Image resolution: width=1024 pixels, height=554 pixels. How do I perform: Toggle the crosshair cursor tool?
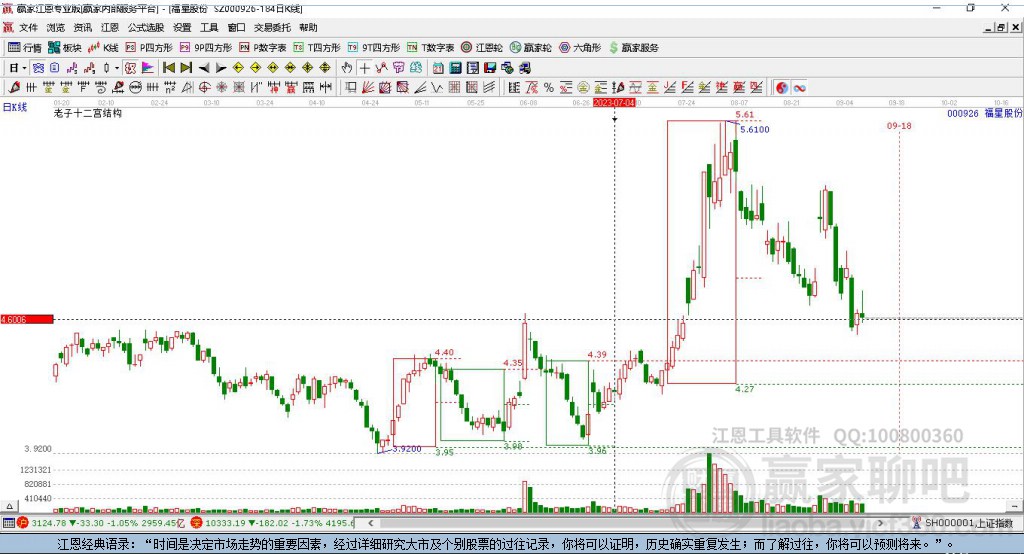pos(364,68)
